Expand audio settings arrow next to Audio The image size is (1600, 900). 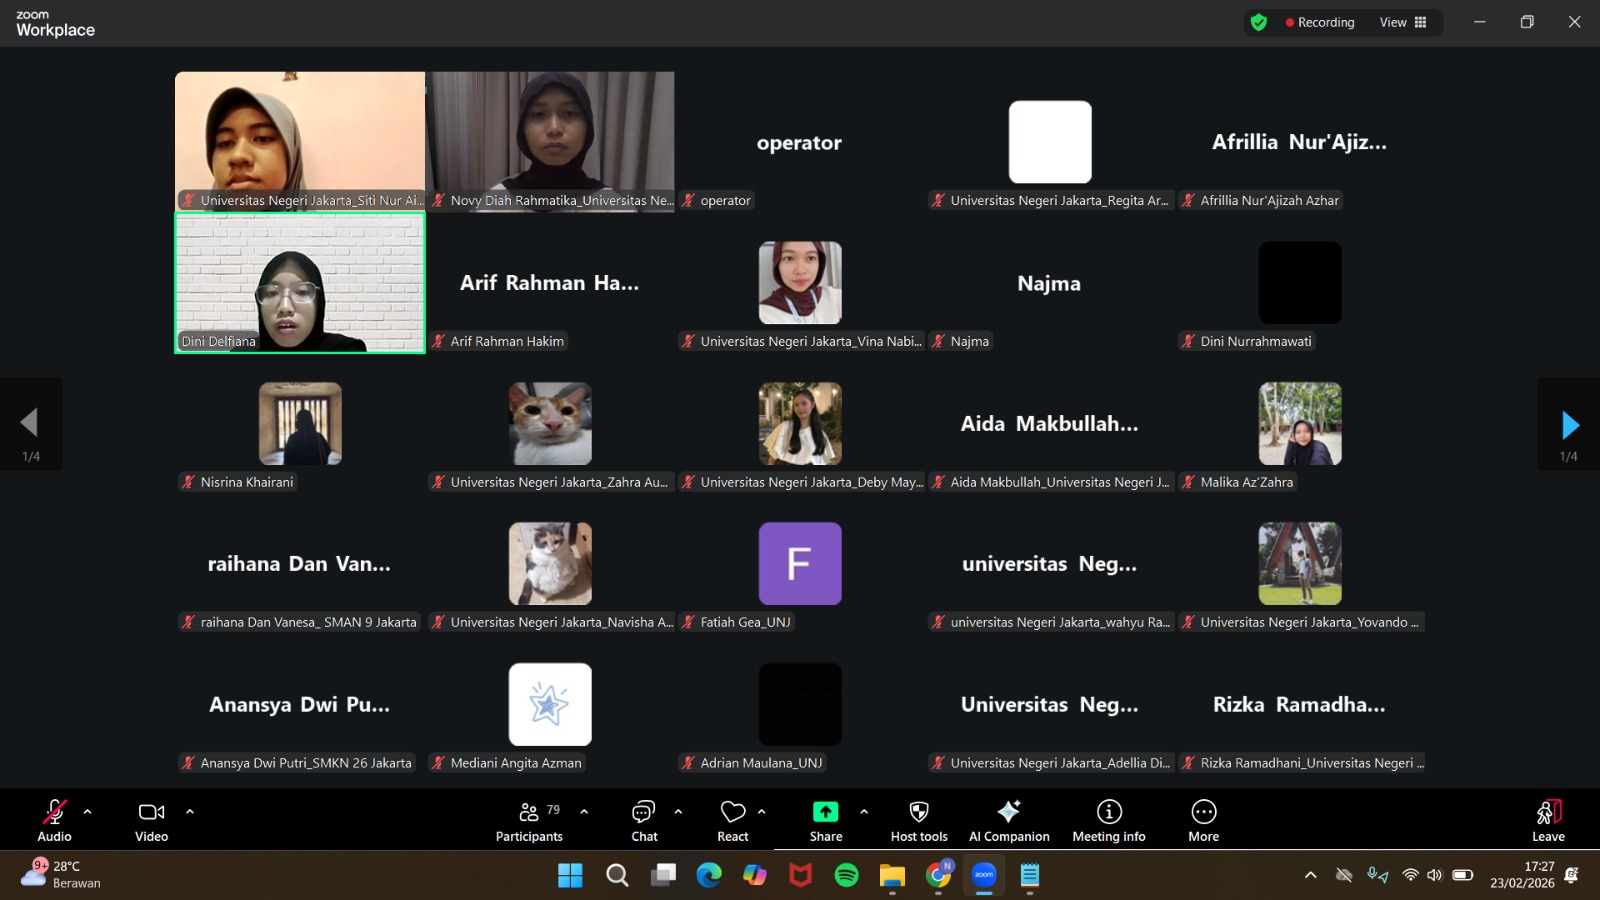coord(88,812)
